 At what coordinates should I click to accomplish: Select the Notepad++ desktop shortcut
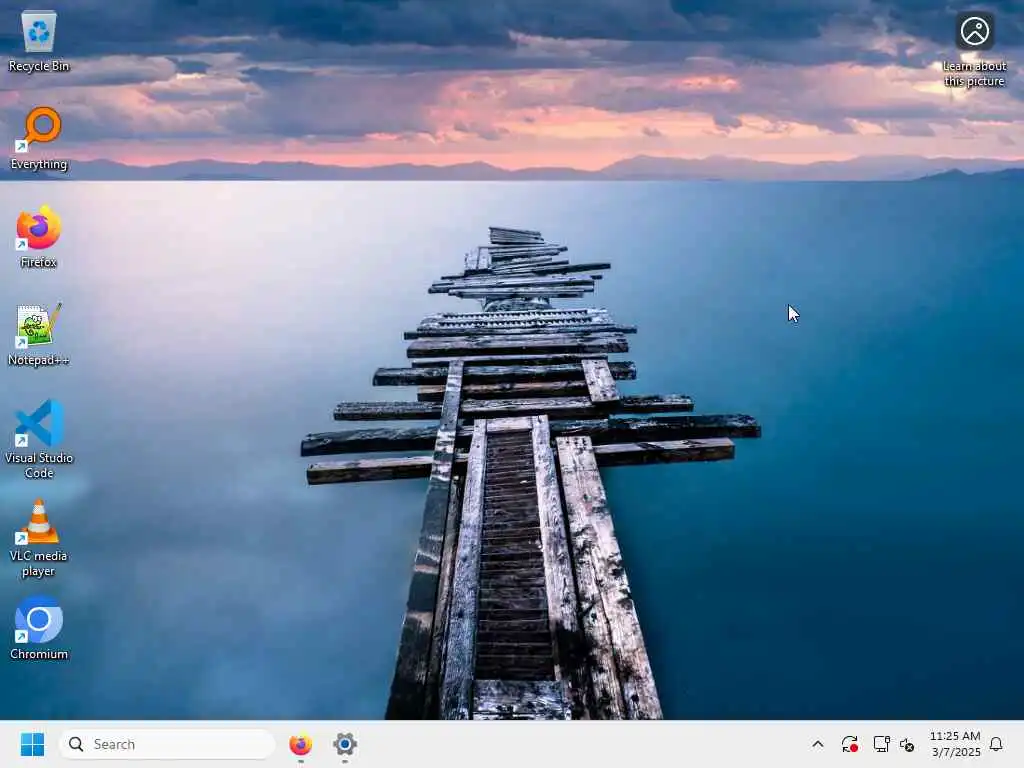pyautogui.click(x=39, y=334)
